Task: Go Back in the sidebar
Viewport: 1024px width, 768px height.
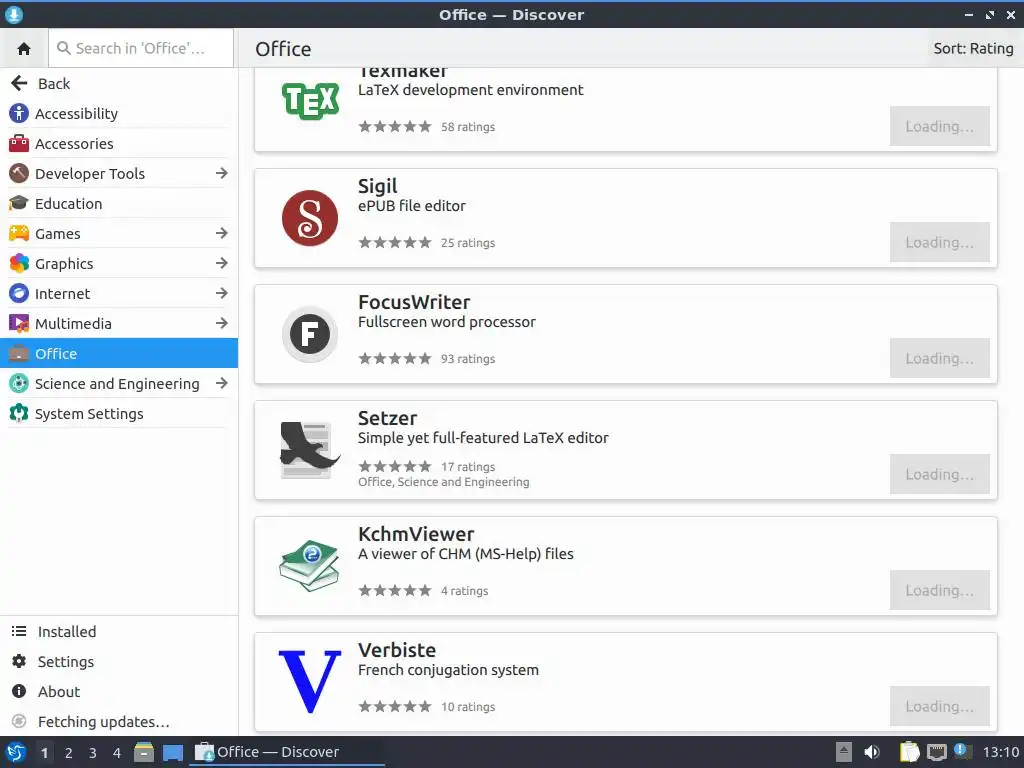Action: tap(119, 84)
